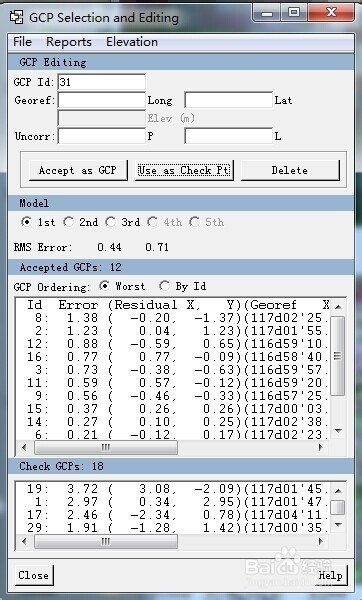Screen dimensions: 362x600
Task: Select GCP row with Id 9
Action: click(173, 396)
